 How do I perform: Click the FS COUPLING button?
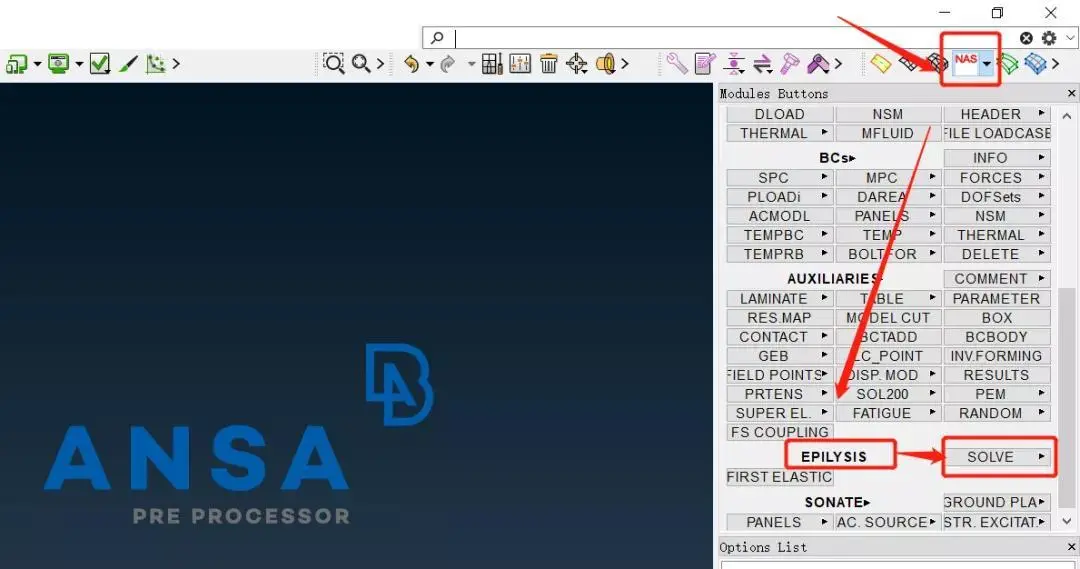[780, 432]
